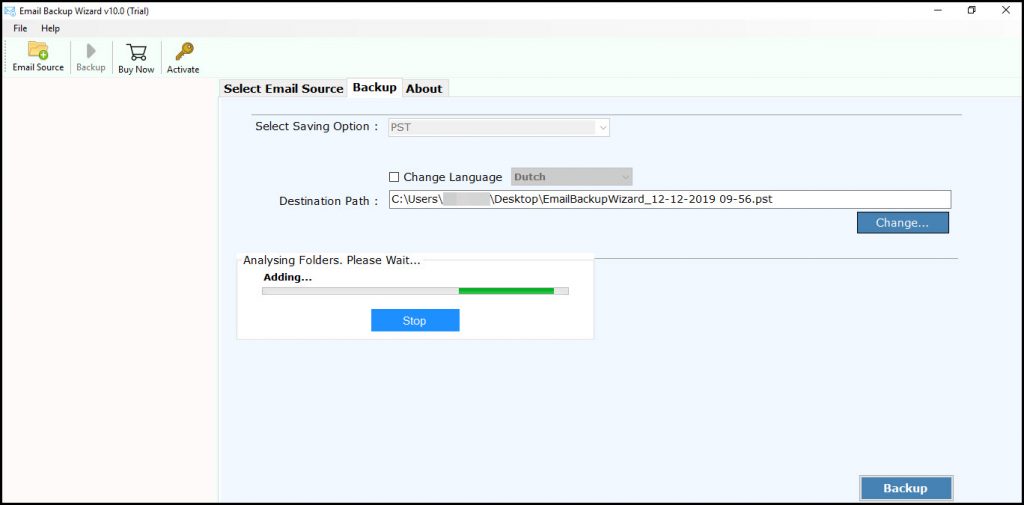Click the Backup button at bottom right

click(x=905, y=488)
